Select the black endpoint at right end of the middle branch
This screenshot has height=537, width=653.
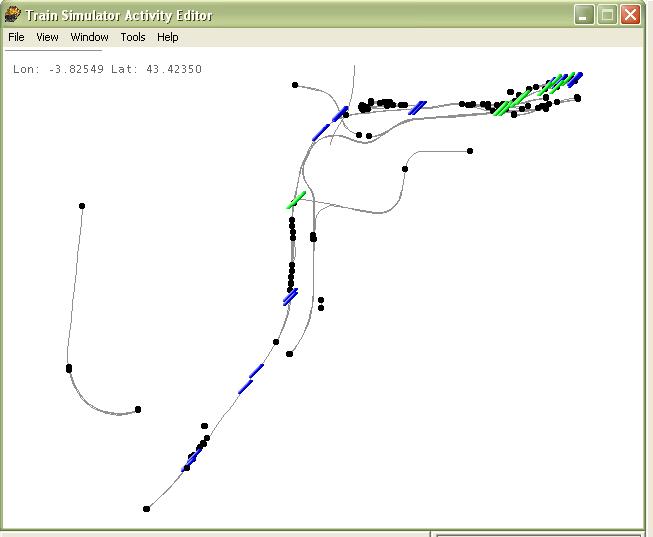pyautogui.click(x=470, y=151)
